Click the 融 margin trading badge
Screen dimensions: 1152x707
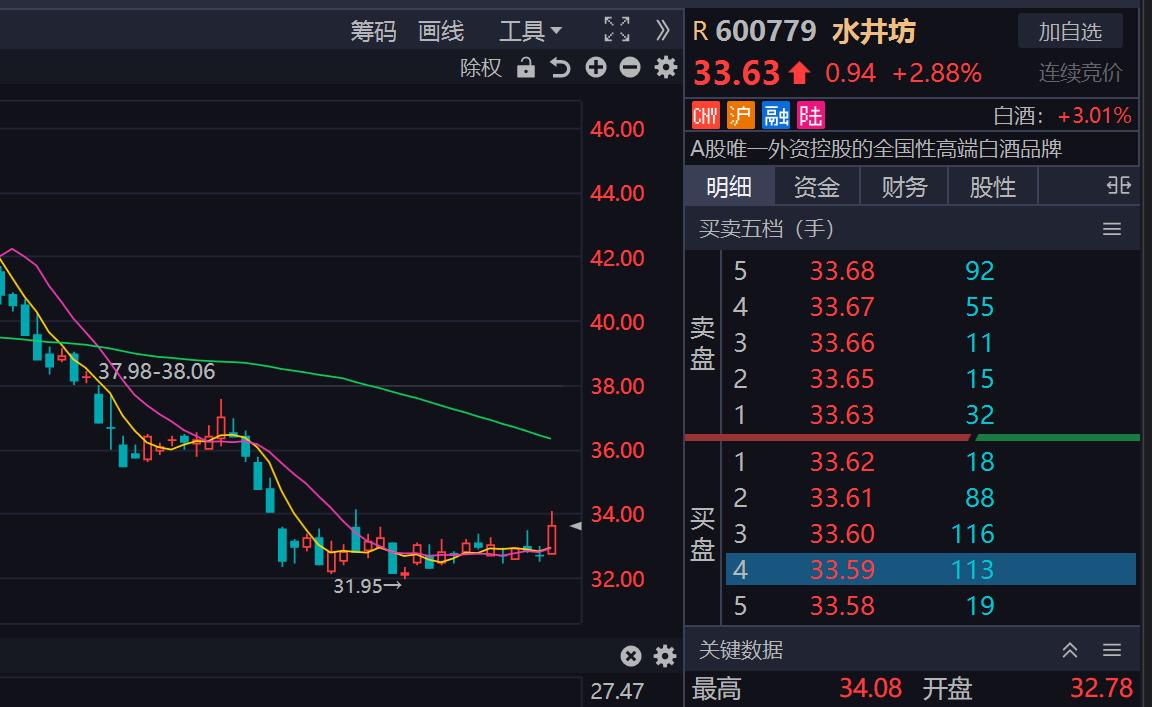point(776,115)
